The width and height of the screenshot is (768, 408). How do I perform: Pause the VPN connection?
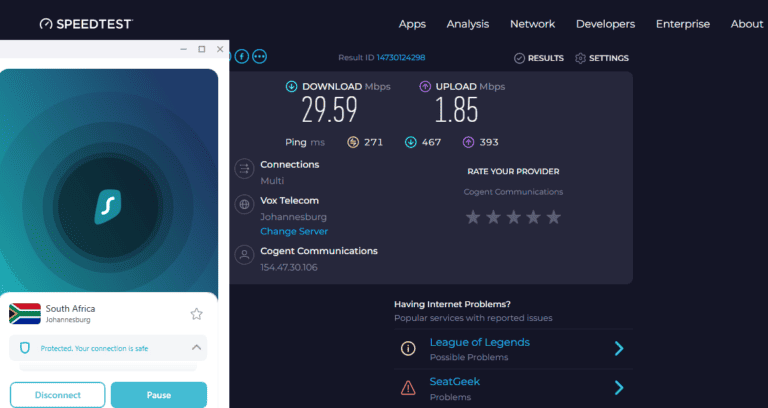coord(158,395)
